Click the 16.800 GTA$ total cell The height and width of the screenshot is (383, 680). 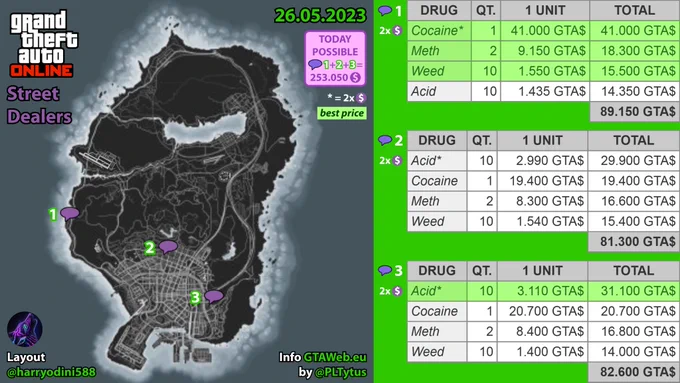pos(634,331)
